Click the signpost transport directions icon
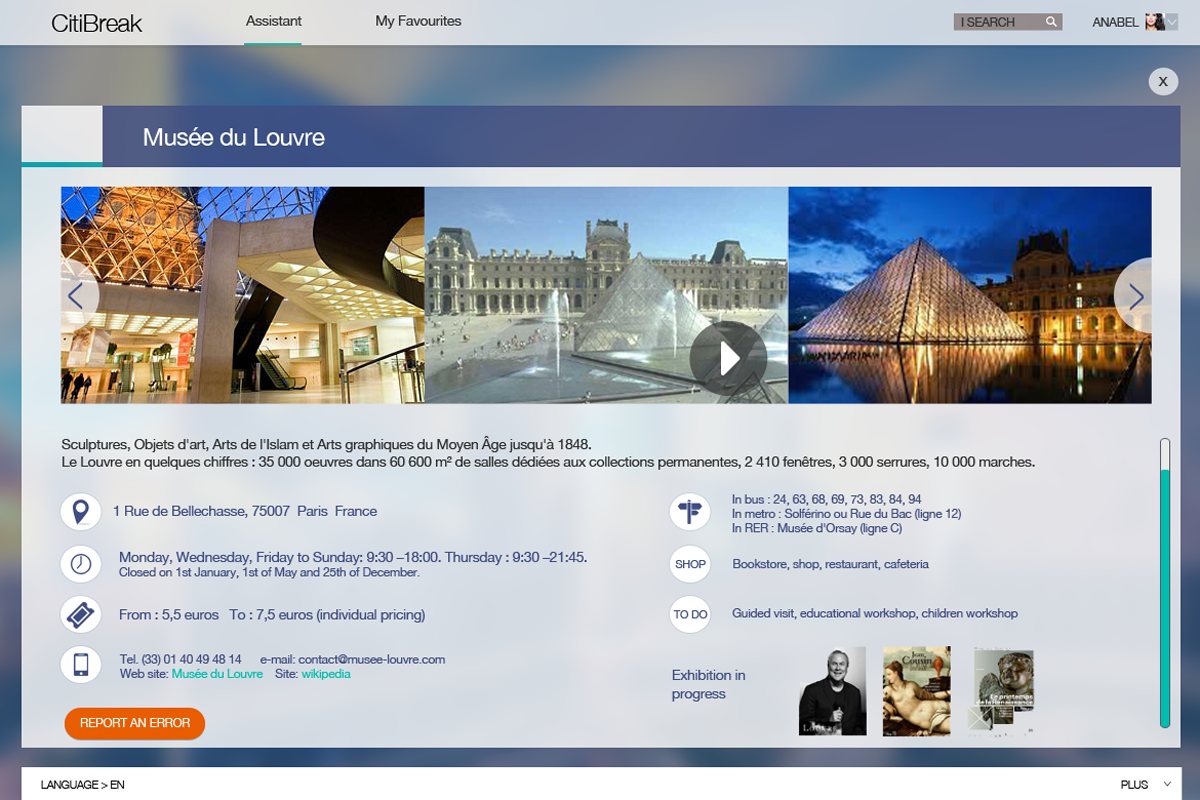The height and width of the screenshot is (800, 1200). click(x=690, y=513)
